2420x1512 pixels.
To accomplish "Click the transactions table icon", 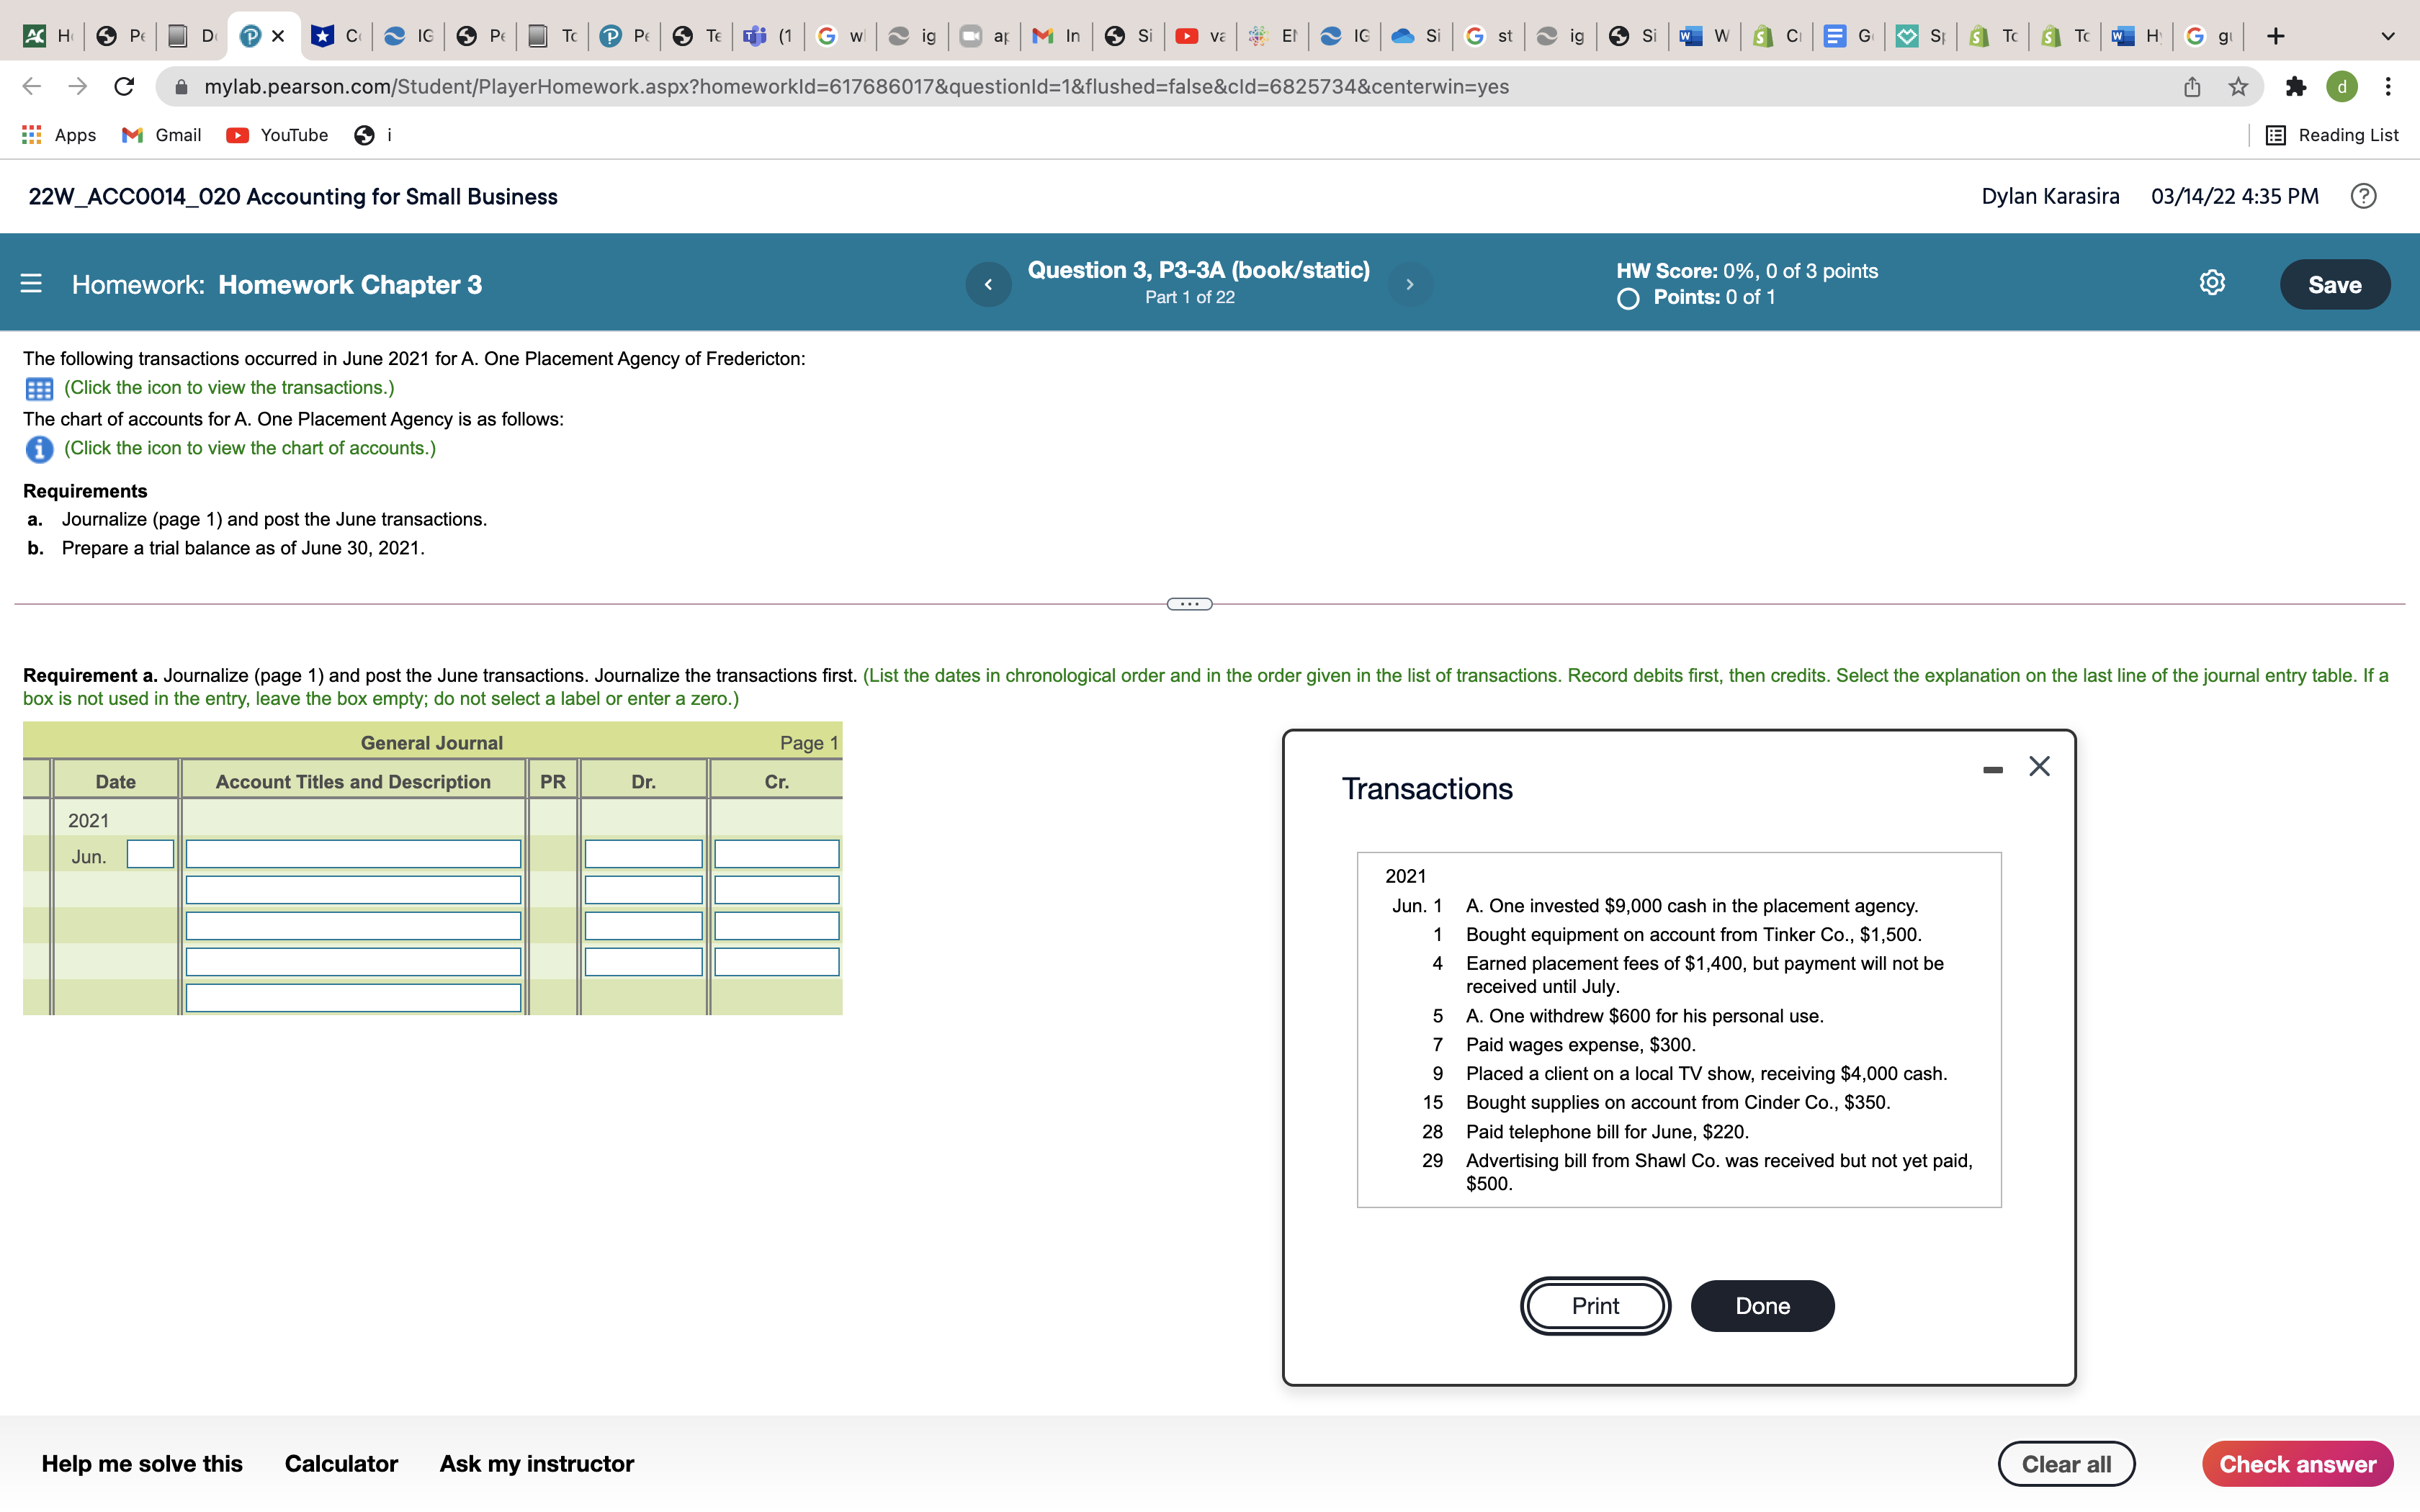I will tap(39, 388).
